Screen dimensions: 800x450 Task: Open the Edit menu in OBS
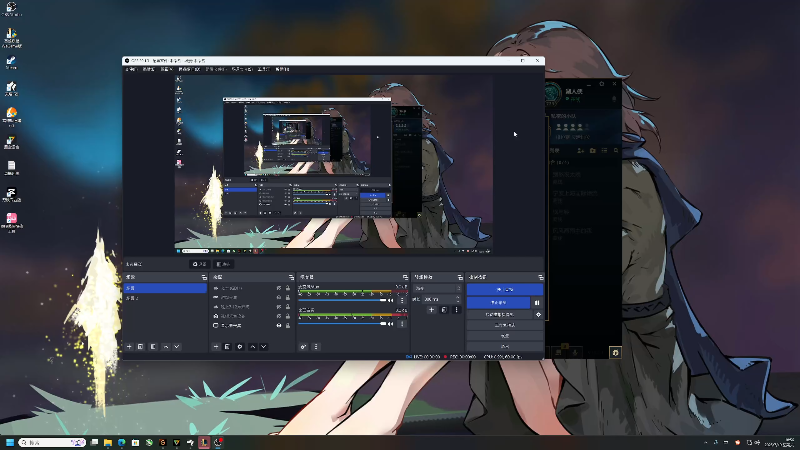148,69
